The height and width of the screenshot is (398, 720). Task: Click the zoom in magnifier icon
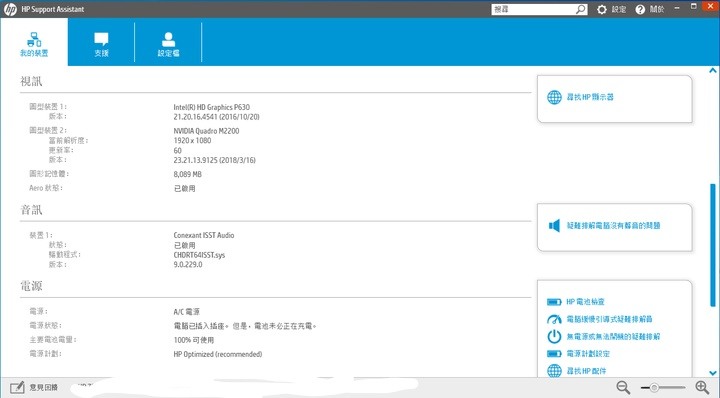click(x=702, y=387)
